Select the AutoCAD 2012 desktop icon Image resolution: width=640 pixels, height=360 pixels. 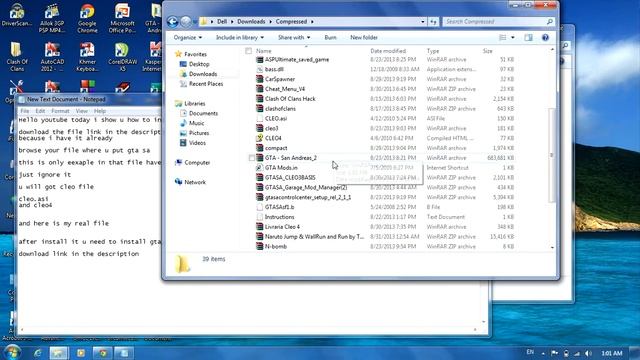coord(52,56)
